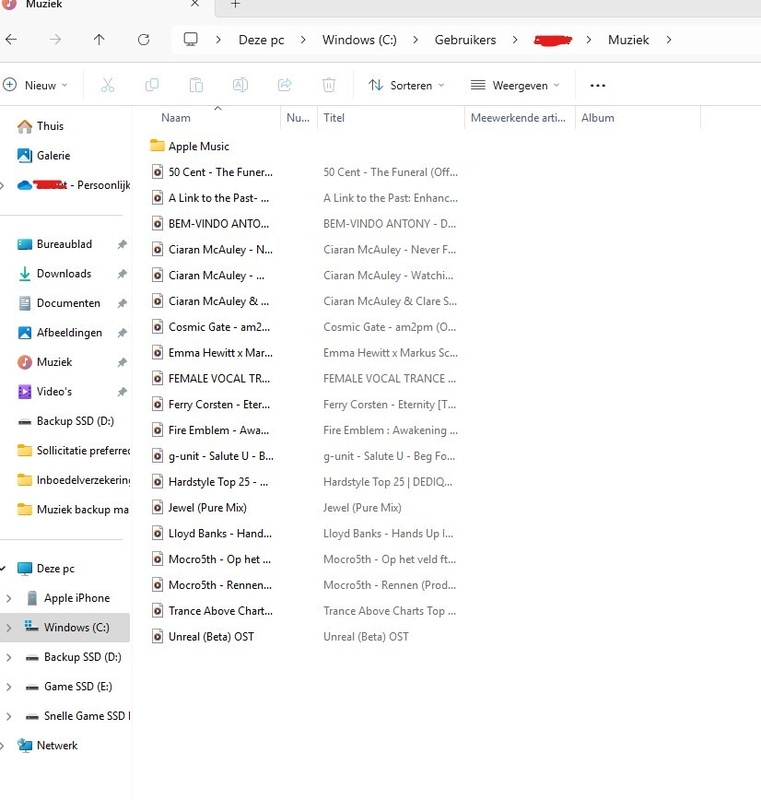Select the OneDrive Persoonlijk sidebar entry

tap(73, 185)
